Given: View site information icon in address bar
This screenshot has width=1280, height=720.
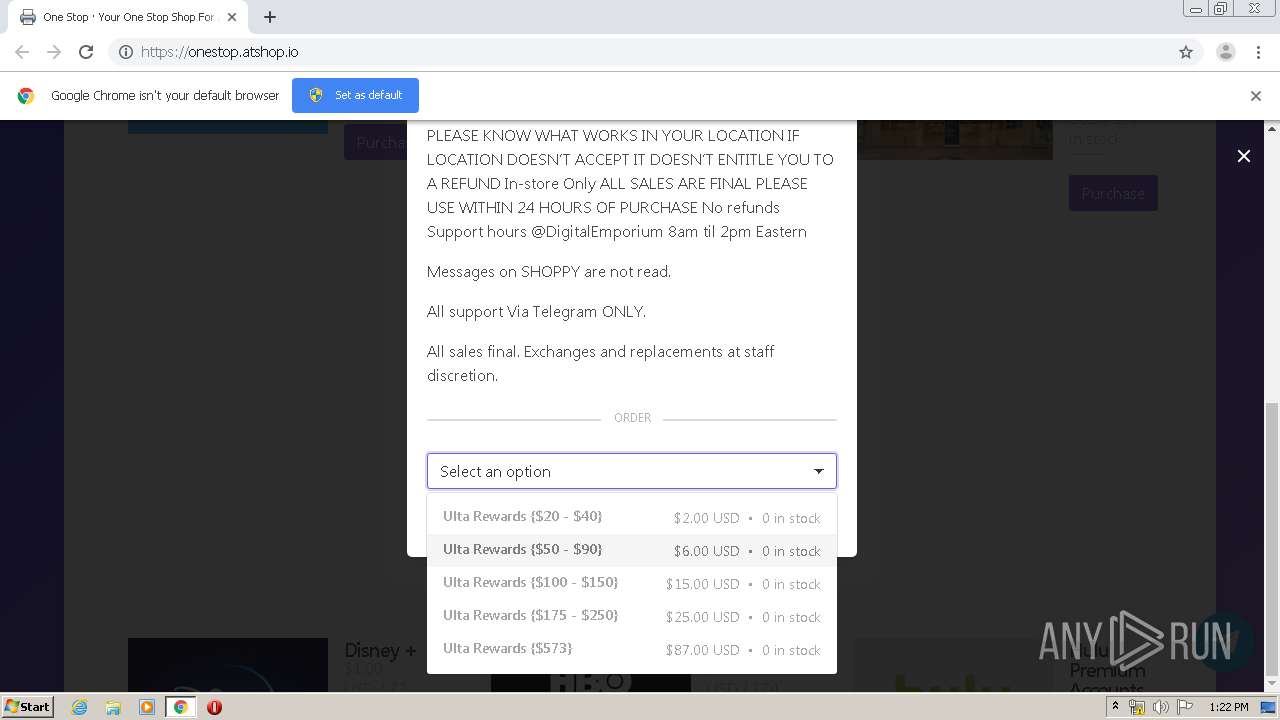Looking at the screenshot, I should pyautogui.click(x=126, y=52).
